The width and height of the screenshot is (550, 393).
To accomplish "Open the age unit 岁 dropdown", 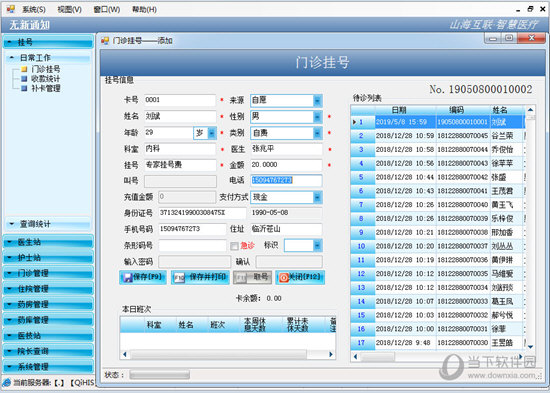I will pyautogui.click(x=212, y=133).
